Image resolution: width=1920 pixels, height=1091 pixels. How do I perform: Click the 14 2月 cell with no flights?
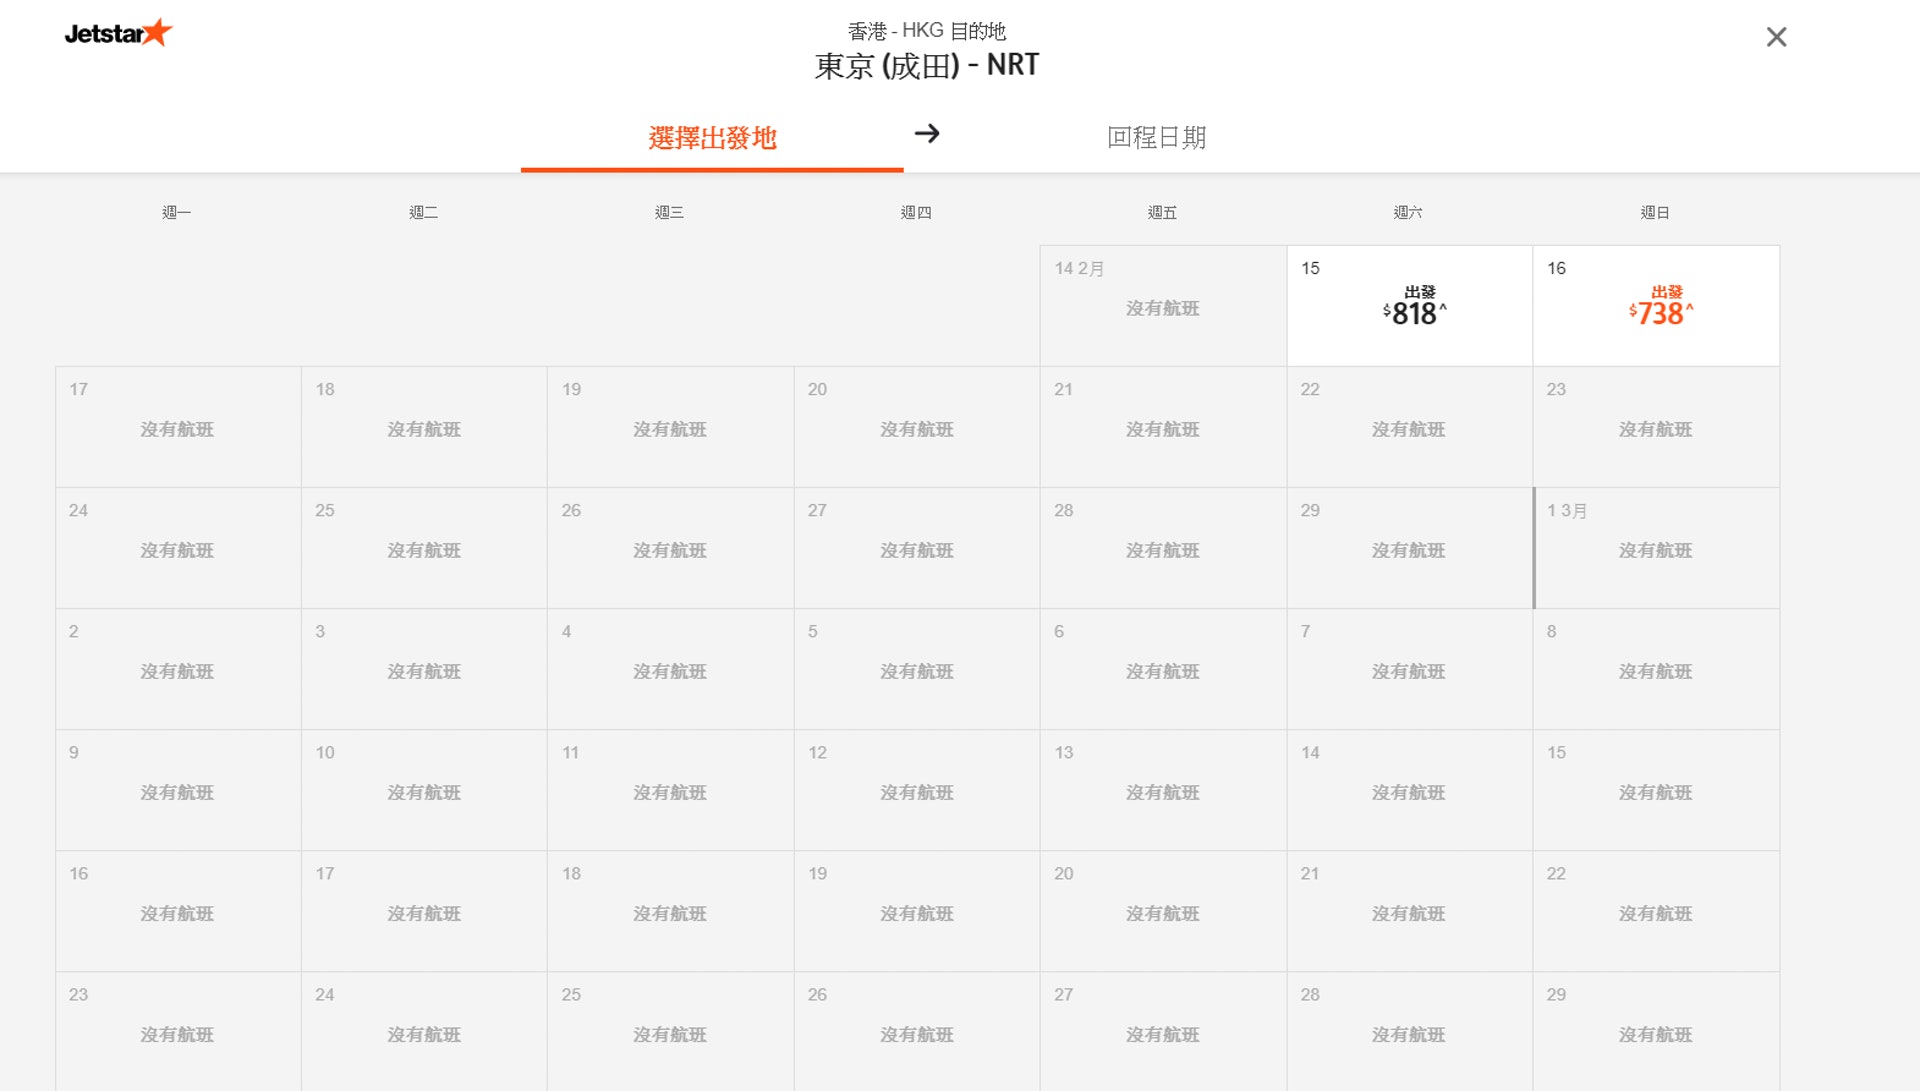(1162, 305)
